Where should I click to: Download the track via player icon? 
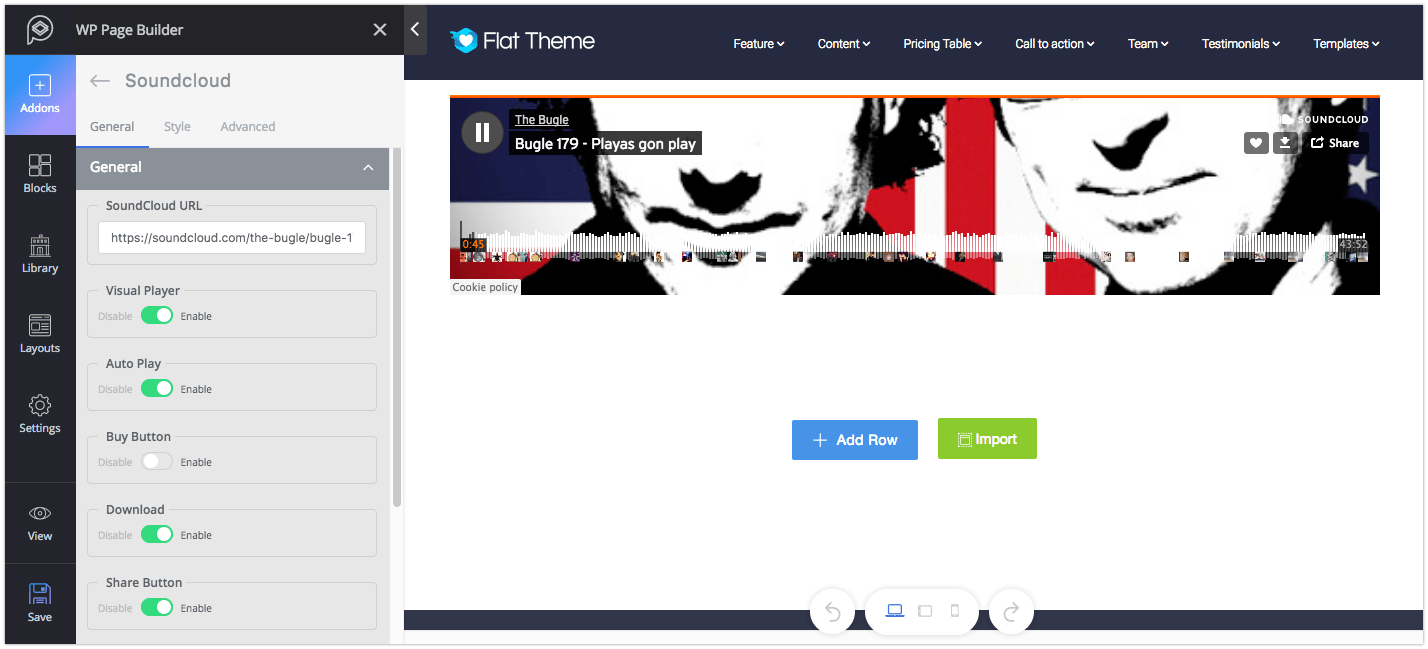(x=1285, y=143)
